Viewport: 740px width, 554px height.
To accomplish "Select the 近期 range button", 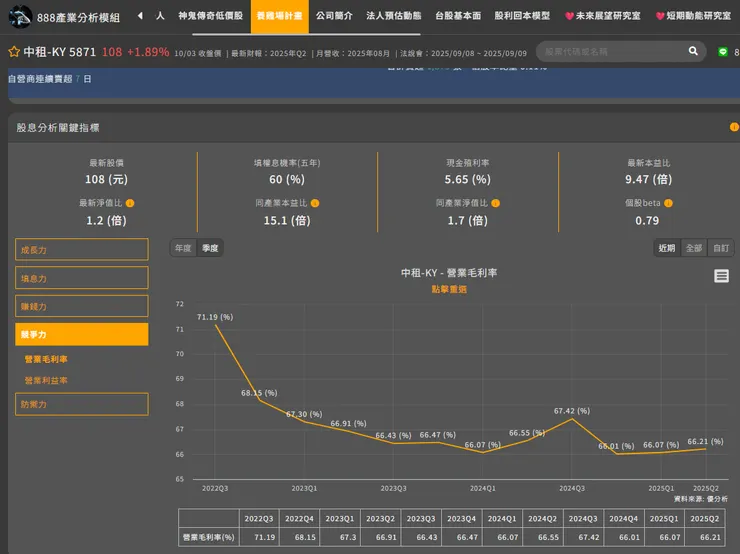I will [x=667, y=248].
